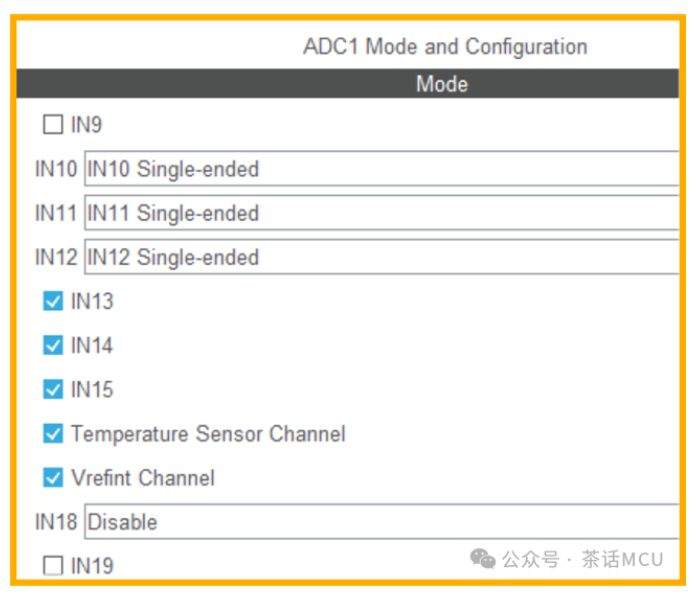Click the 公众号 watermark text
698x599 pixels.
point(531,559)
